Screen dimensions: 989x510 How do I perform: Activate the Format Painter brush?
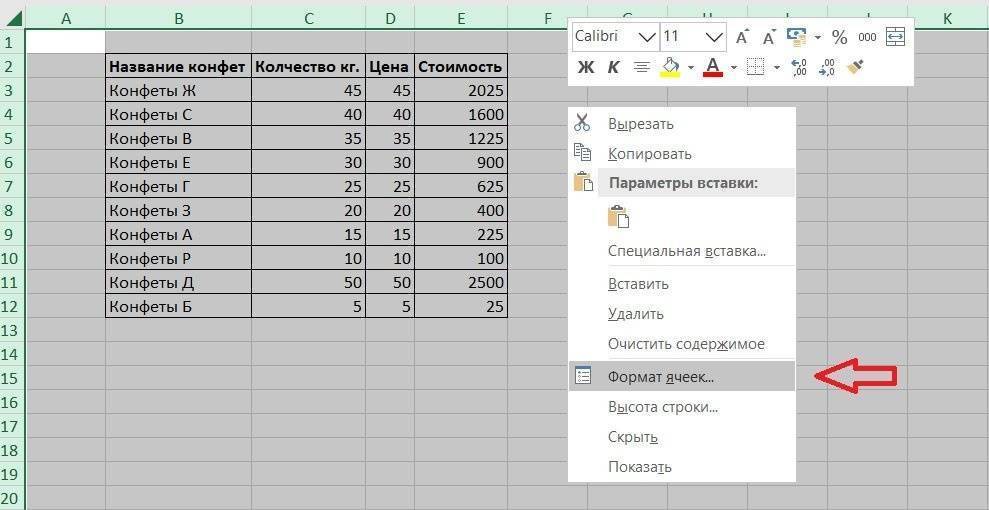coord(855,66)
